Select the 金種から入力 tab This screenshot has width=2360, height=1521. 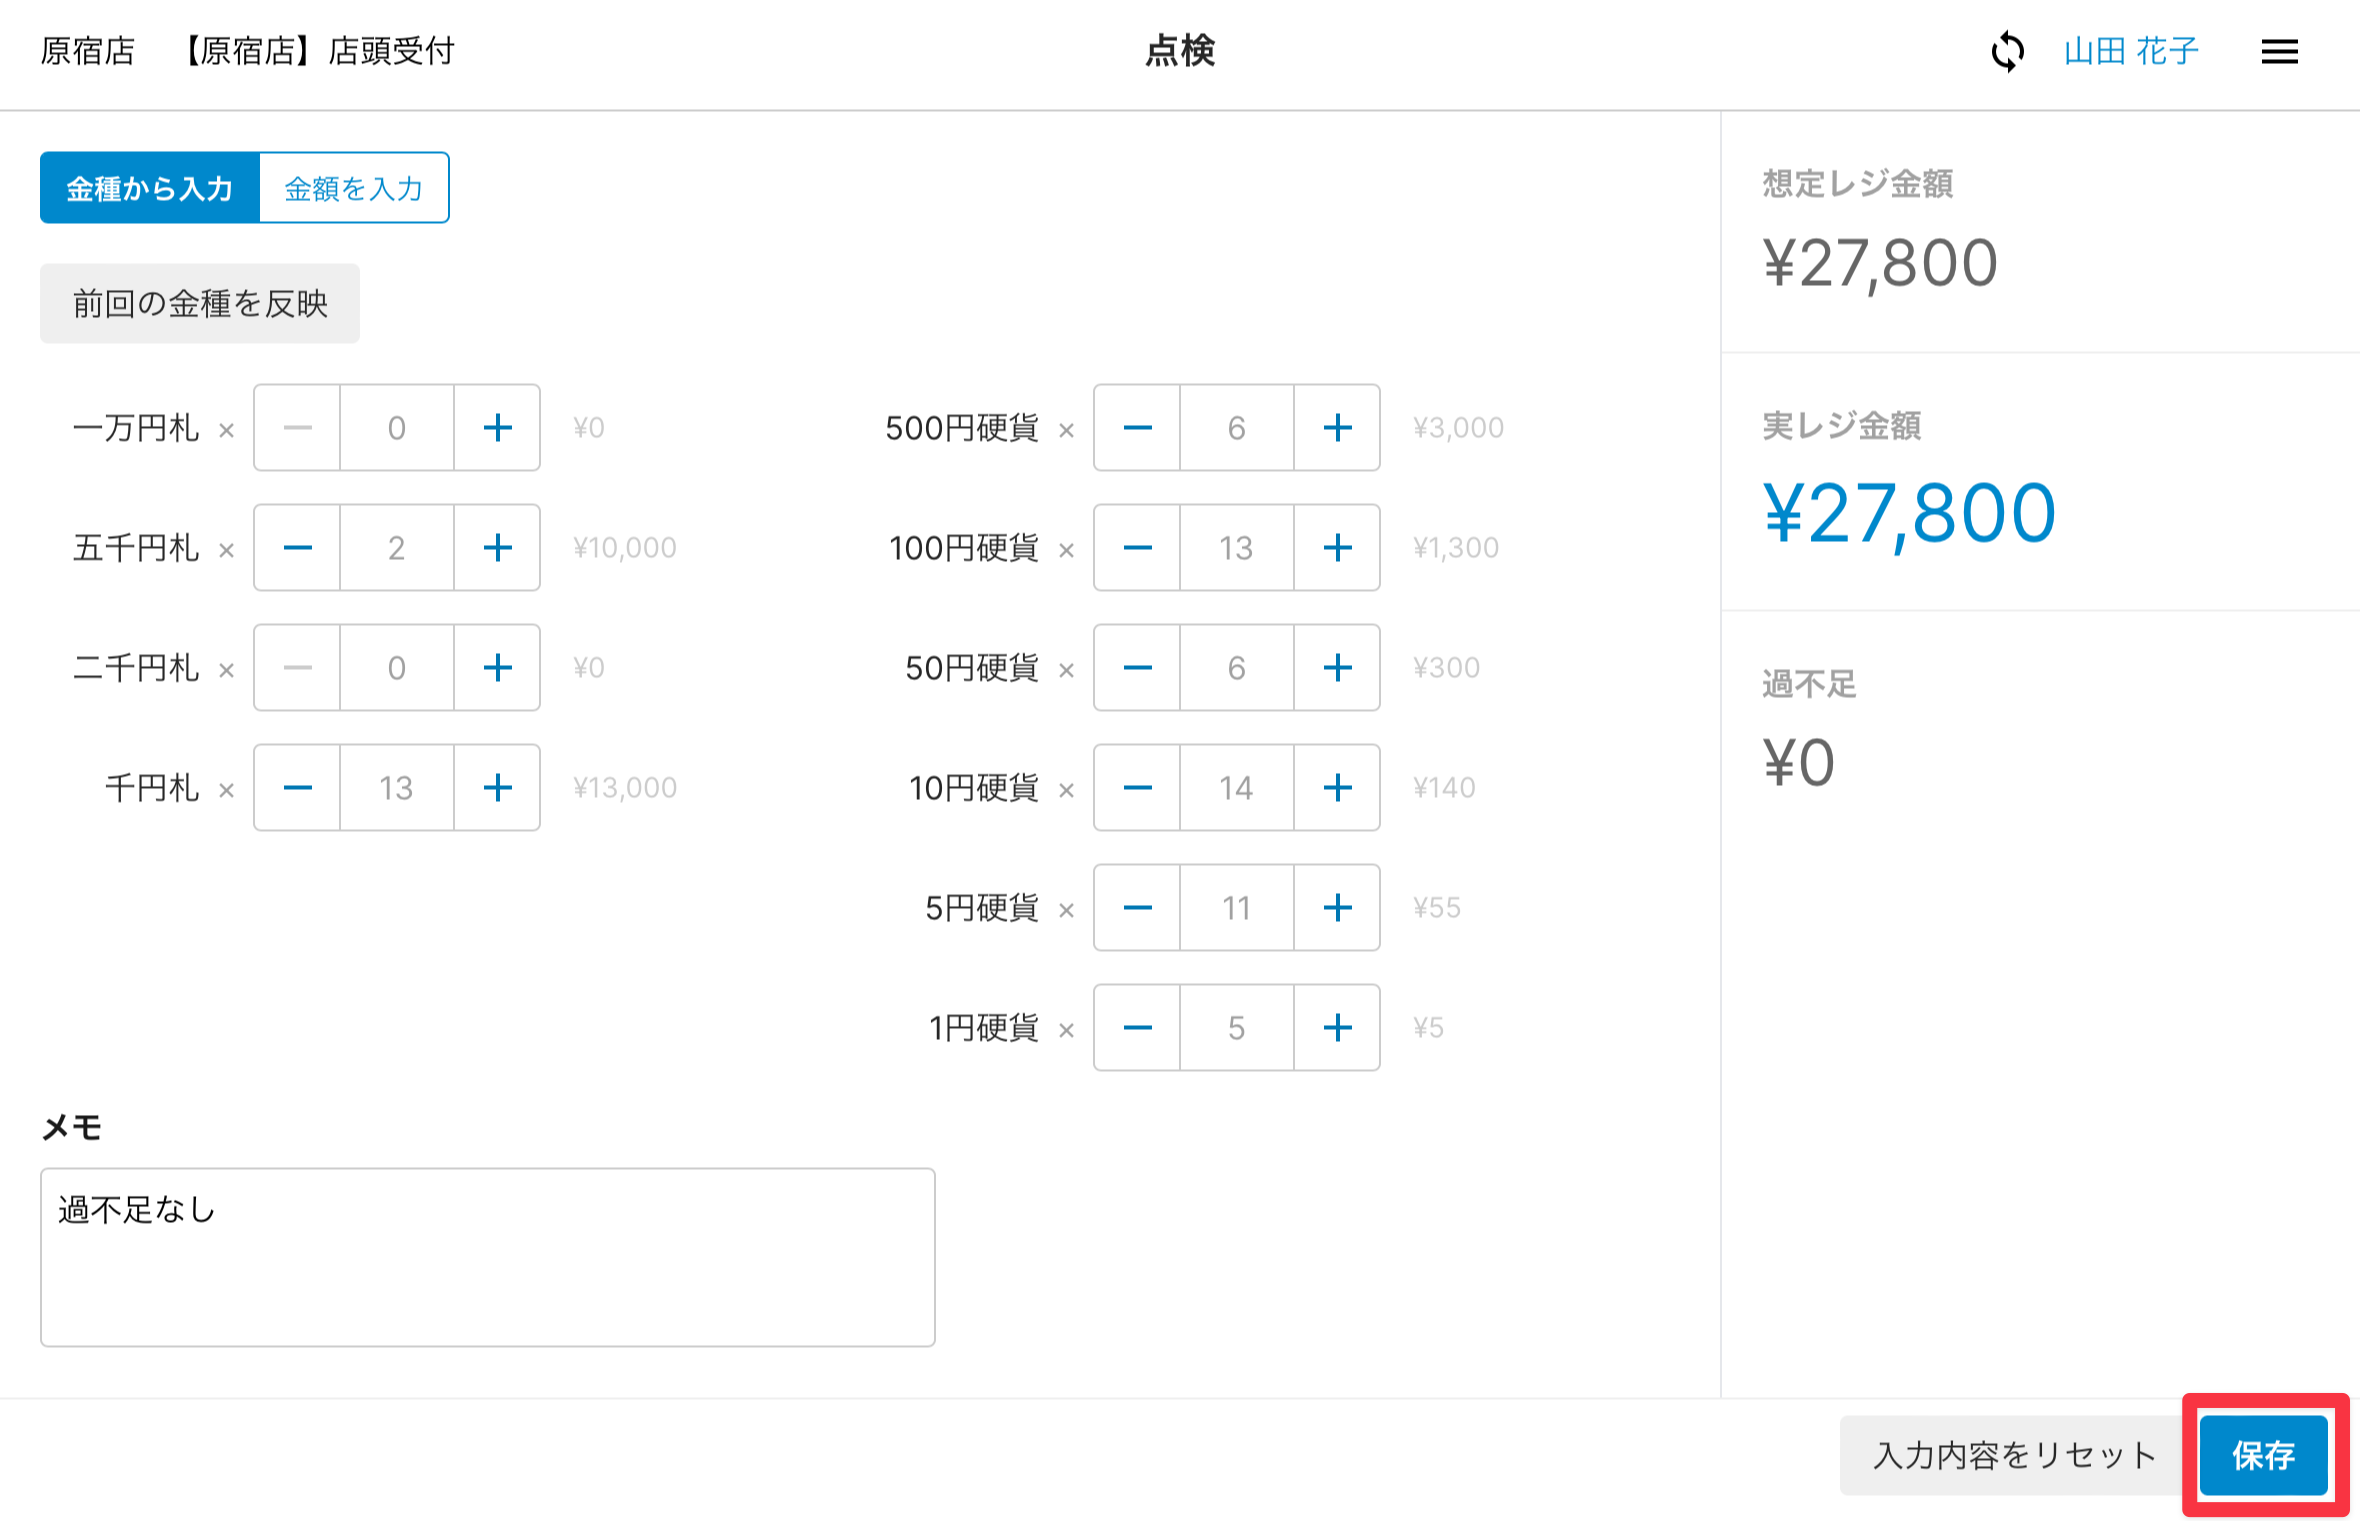(x=150, y=188)
